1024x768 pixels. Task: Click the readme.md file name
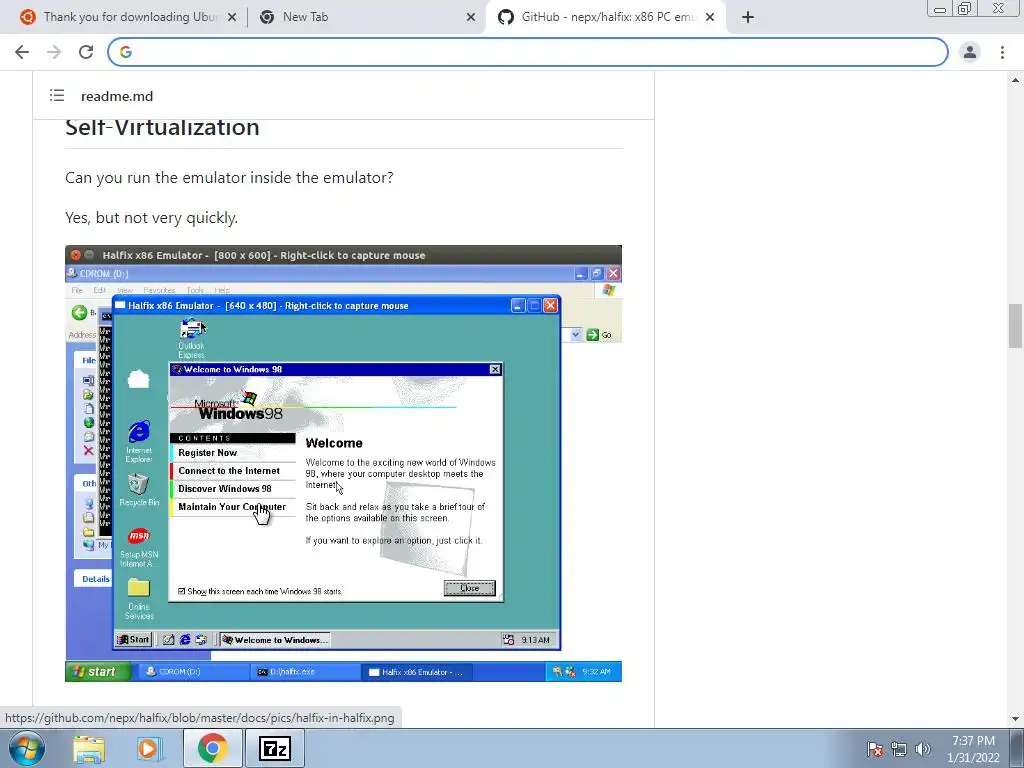coord(117,96)
